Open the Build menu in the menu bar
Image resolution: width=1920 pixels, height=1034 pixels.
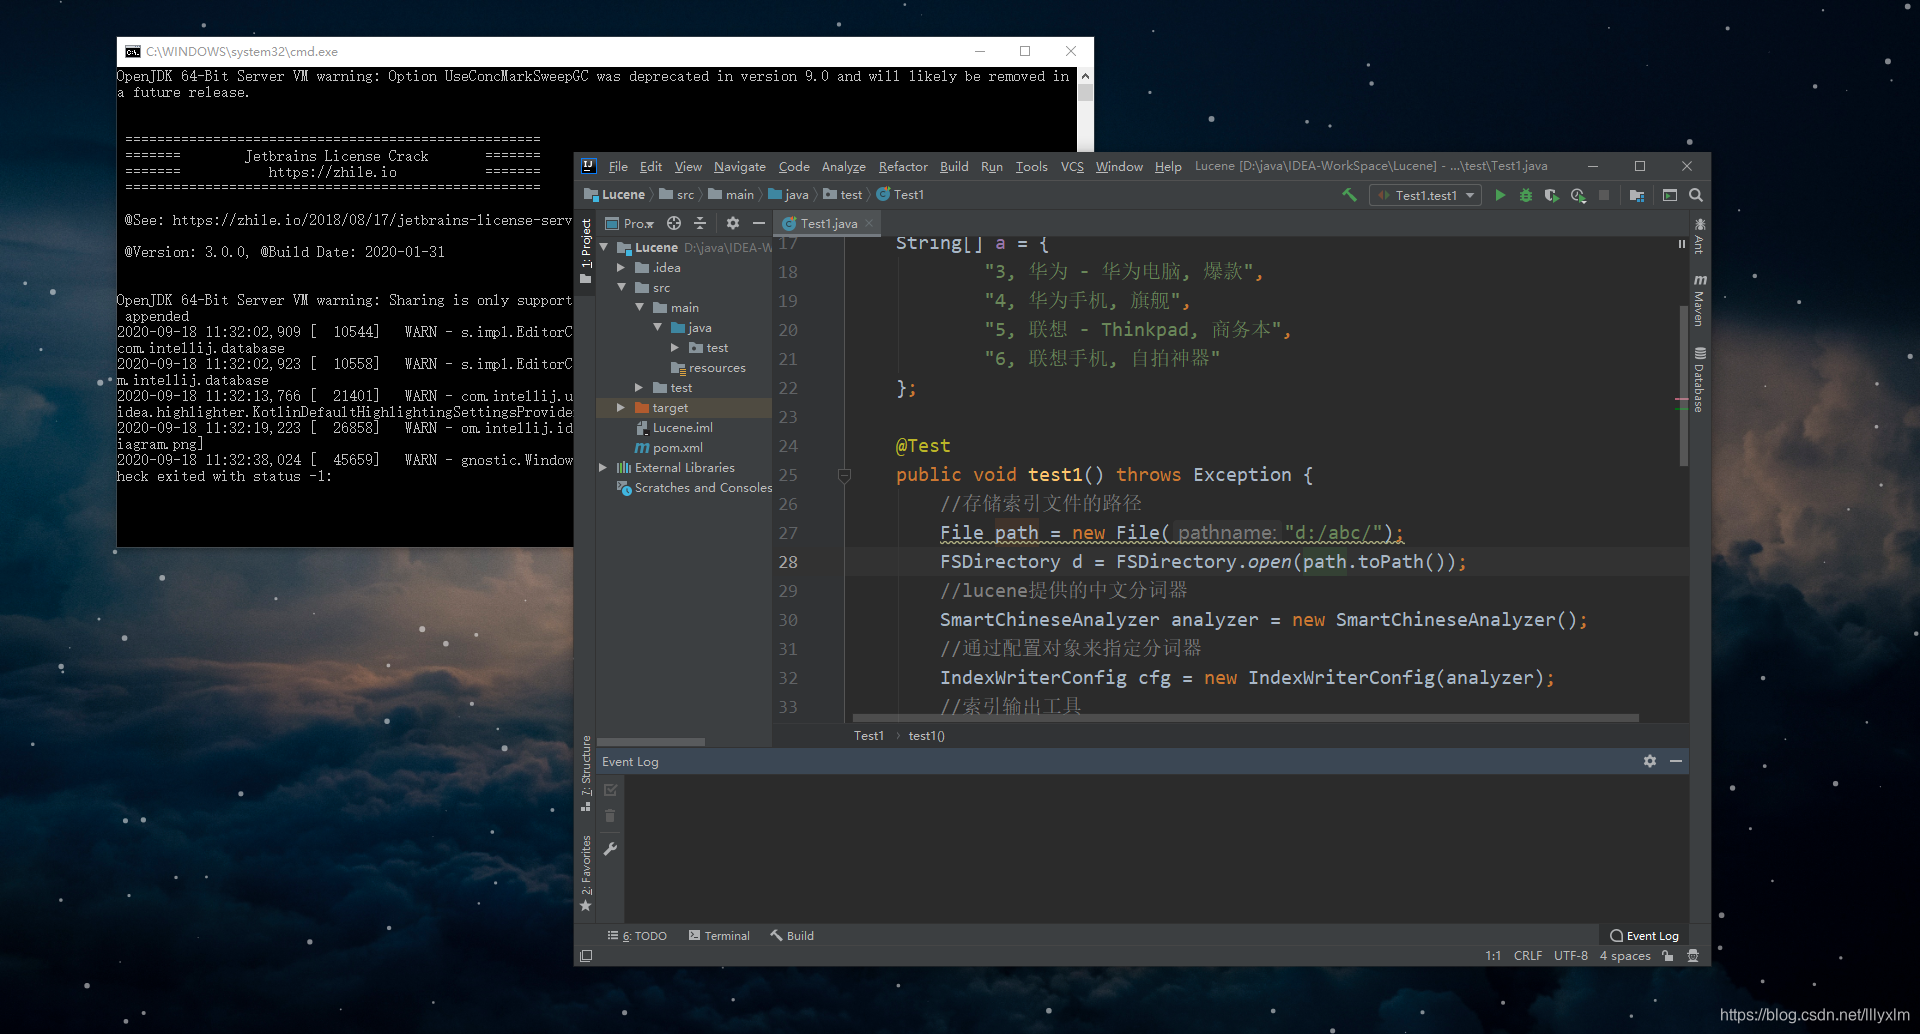[x=954, y=166]
